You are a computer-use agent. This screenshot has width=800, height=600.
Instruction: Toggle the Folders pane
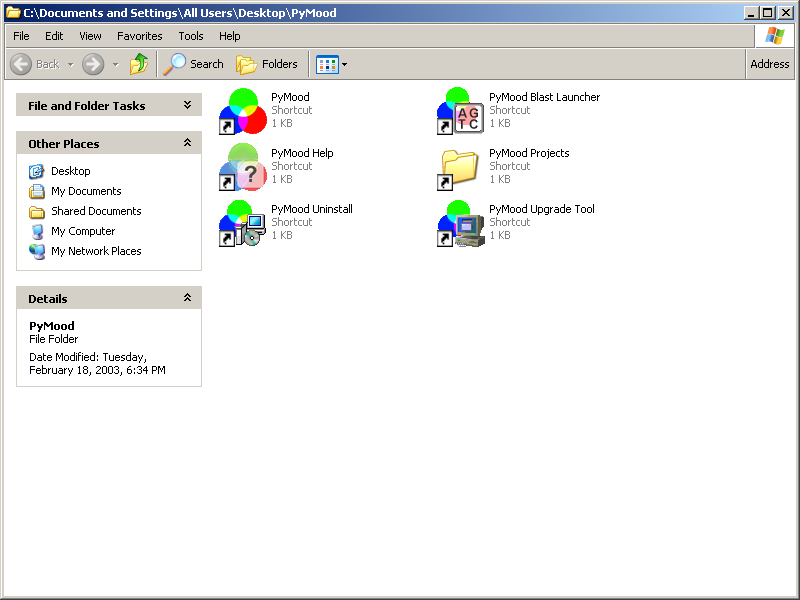(x=267, y=64)
